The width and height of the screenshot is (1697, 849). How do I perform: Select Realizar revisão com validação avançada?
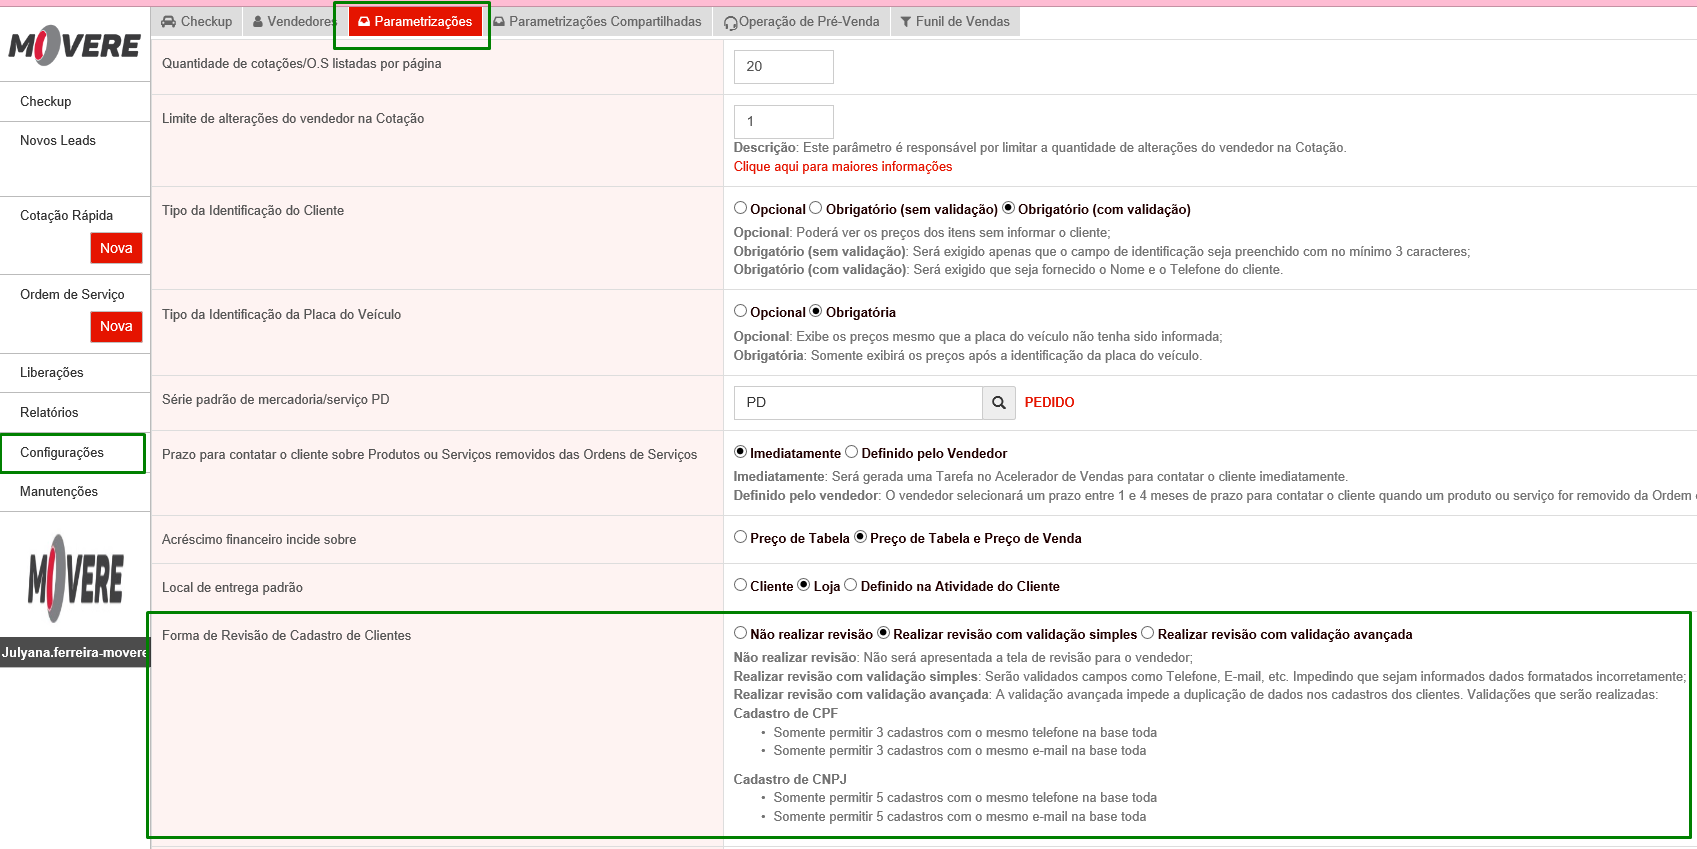tap(1148, 633)
